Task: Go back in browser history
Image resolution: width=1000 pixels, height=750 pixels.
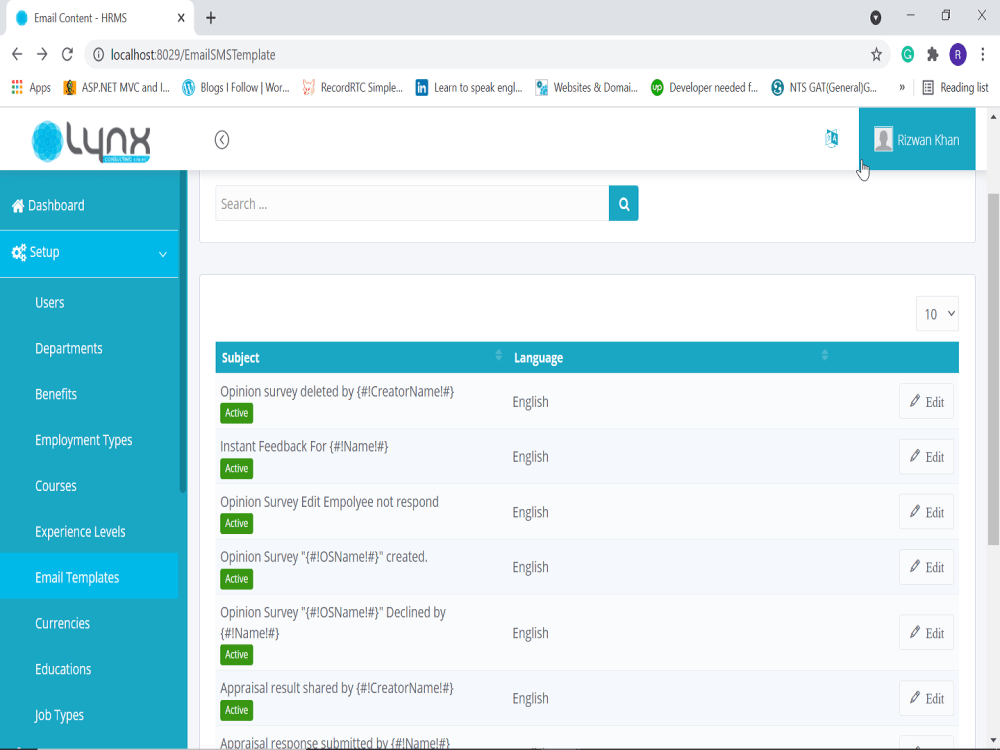Action: click(x=17, y=55)
